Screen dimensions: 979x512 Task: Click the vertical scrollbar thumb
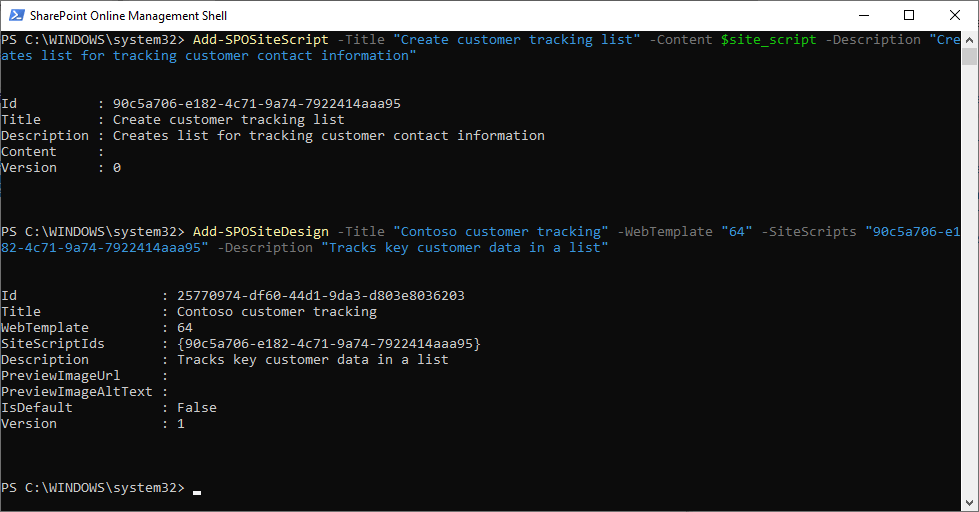pyautogui.click(x=969, y=56)
